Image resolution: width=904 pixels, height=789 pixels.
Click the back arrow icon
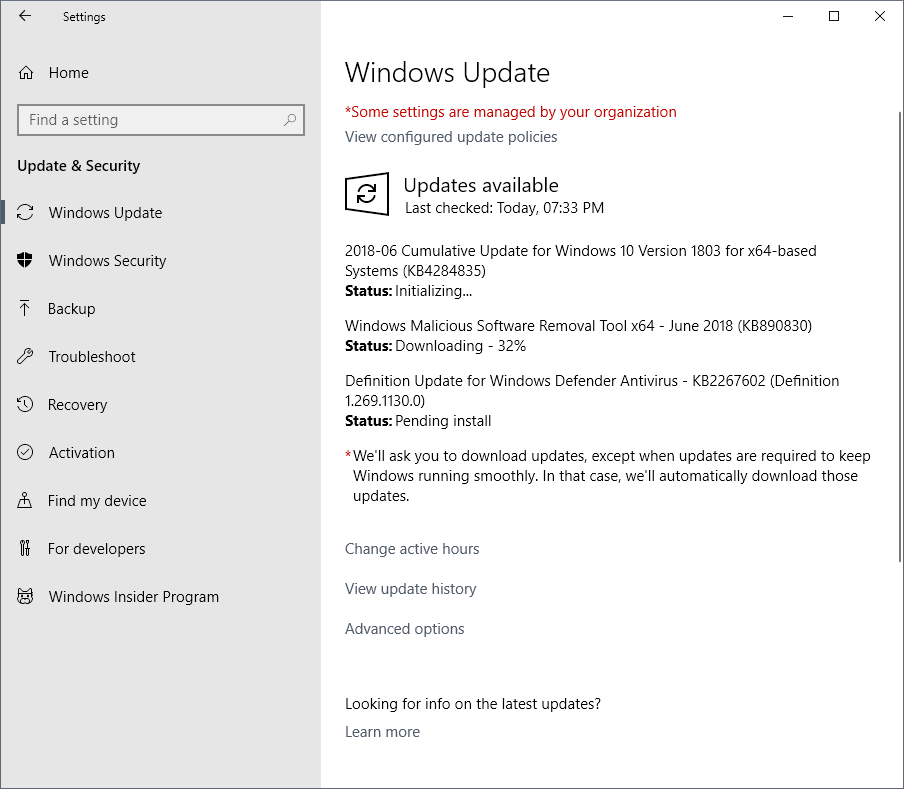click(25, 16)
